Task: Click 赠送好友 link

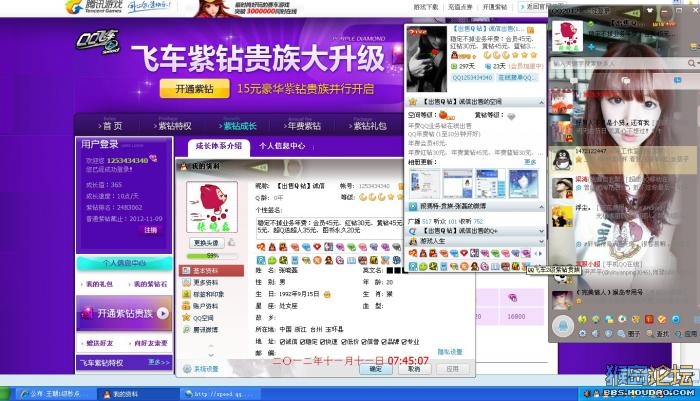Action: [x=99, y=343]
